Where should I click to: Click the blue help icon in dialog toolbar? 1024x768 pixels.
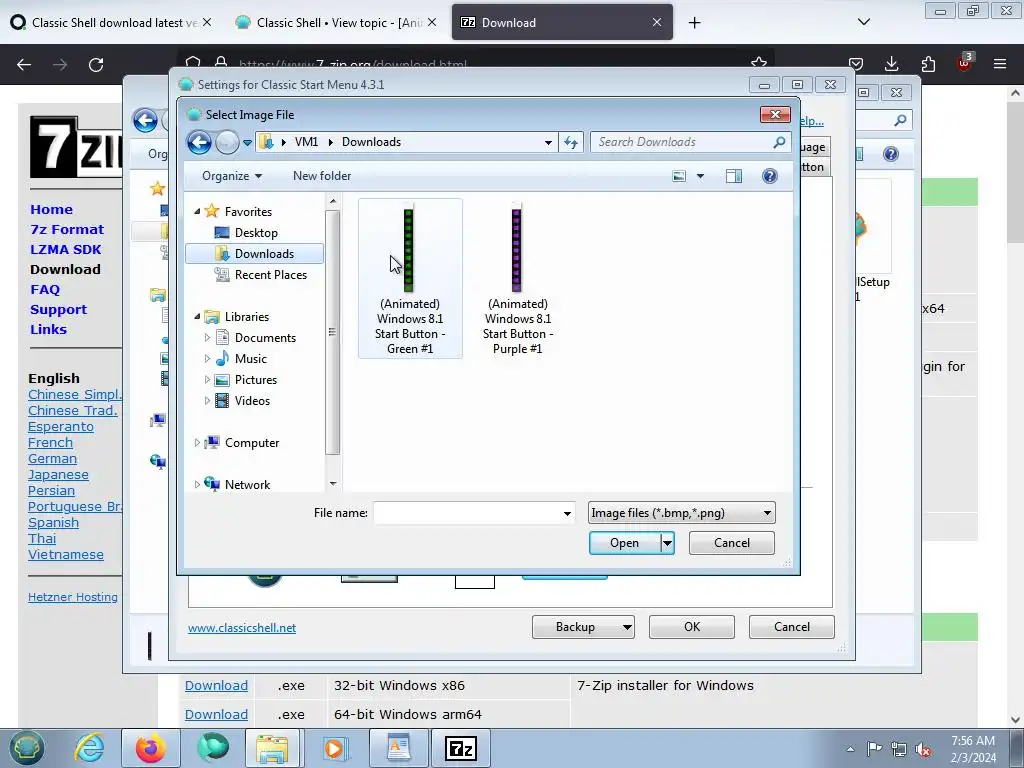[770, 176]
